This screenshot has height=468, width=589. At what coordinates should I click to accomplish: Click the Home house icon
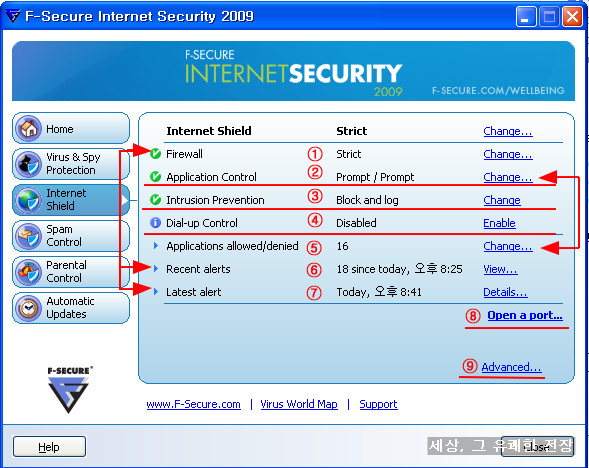[x=28, y=128]
